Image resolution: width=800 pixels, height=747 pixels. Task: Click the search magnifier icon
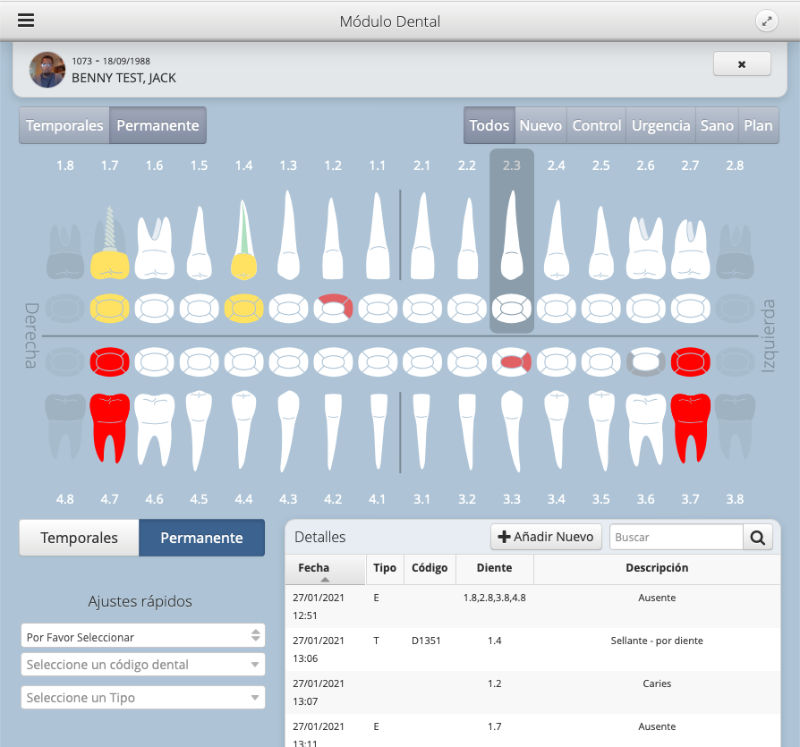(x=758, y=537)
